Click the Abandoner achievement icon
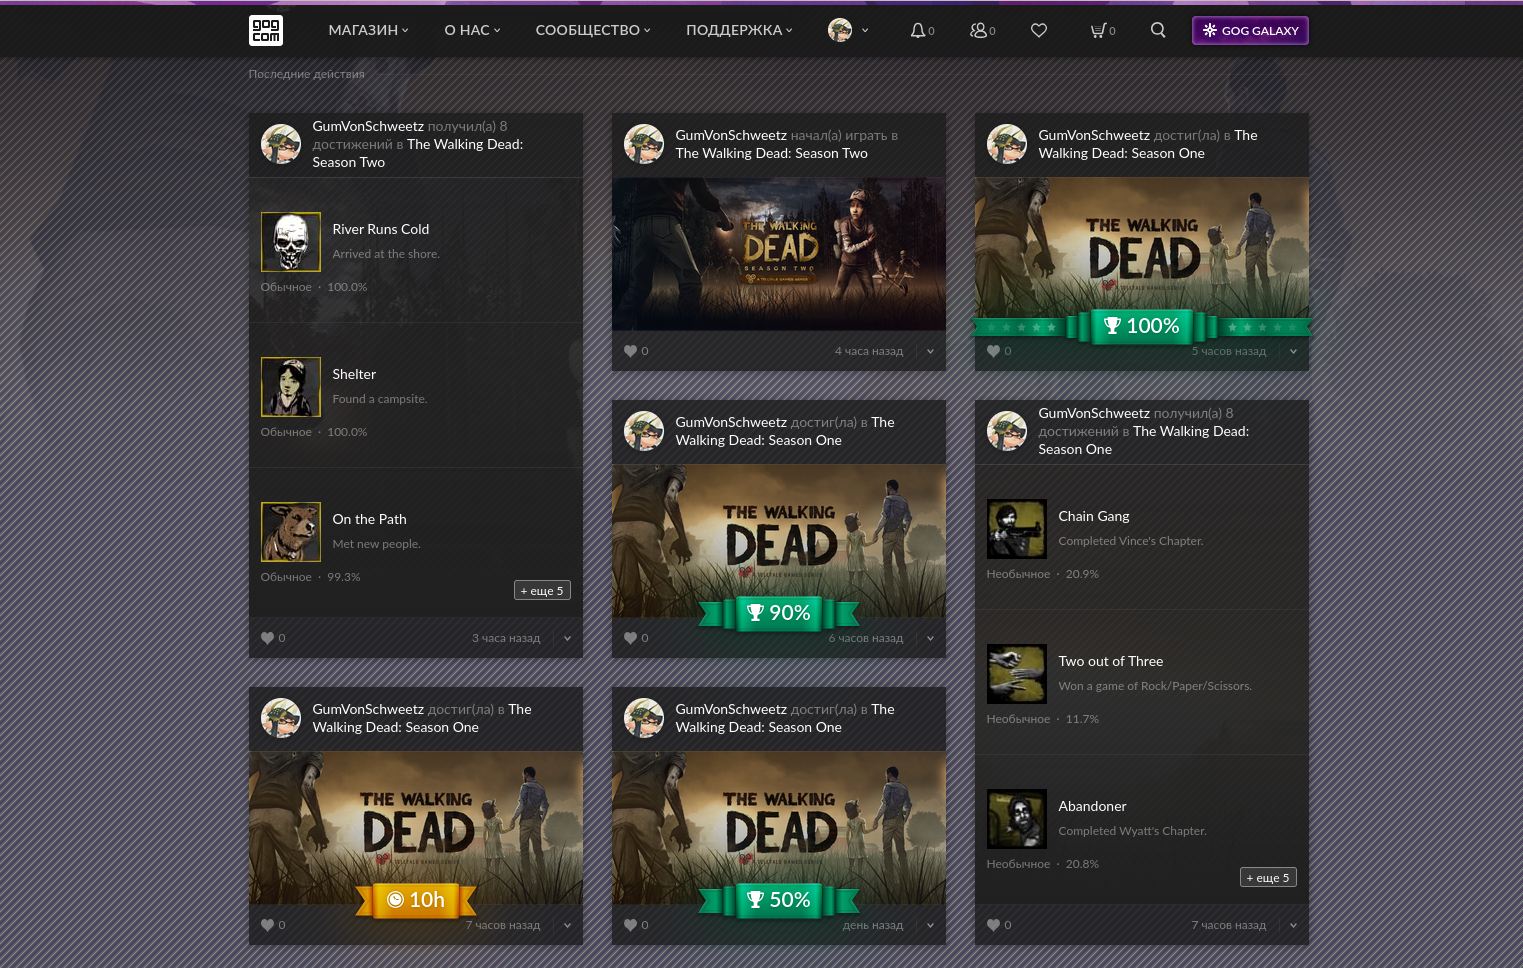Screen dimensions: 1523x968 [1017, 819]
